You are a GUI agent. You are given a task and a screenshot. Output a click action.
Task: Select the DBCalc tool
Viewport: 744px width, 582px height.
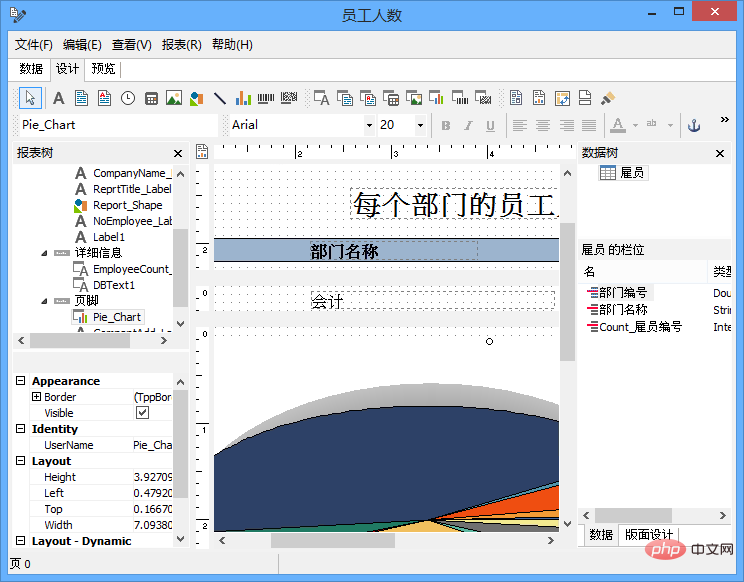(x=391, y=98)
